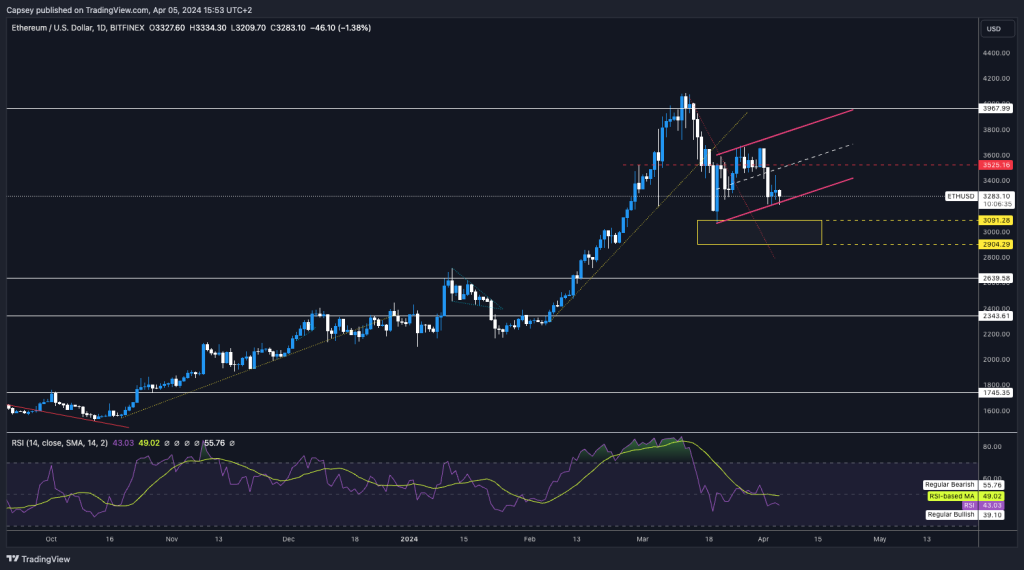Viewport: 1024px width, 570px height.
Task: Click the Dec date label on time axis
Action: (x=288, y=539)
